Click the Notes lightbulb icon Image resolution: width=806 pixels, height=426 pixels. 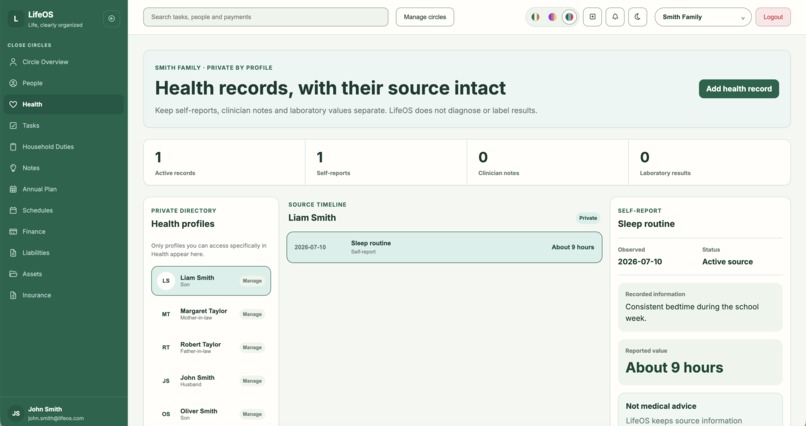tap(13, 168)
